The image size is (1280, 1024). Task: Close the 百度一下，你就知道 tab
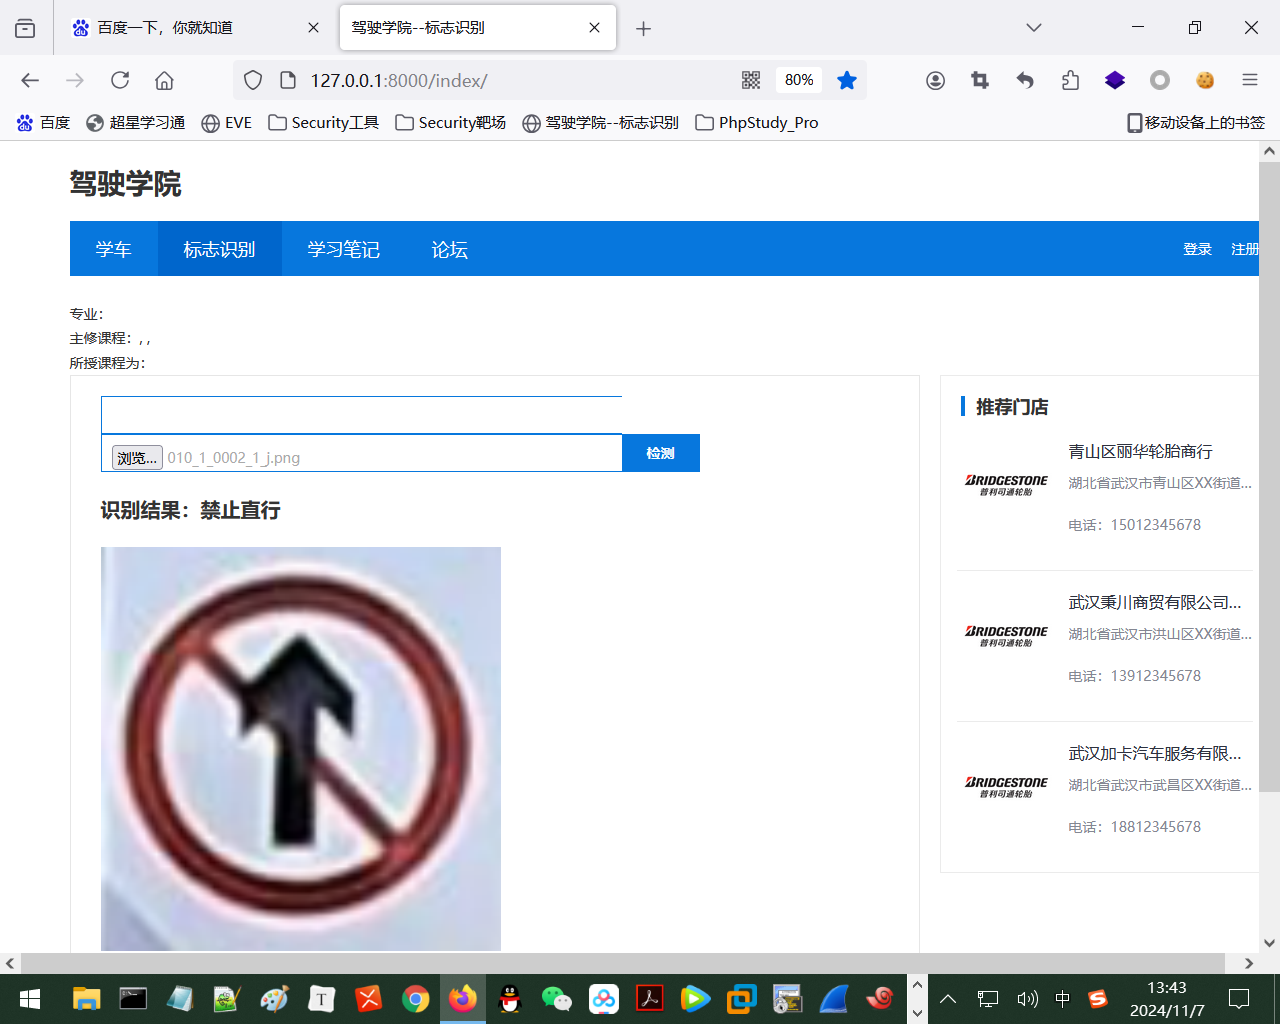pos(313,28)
